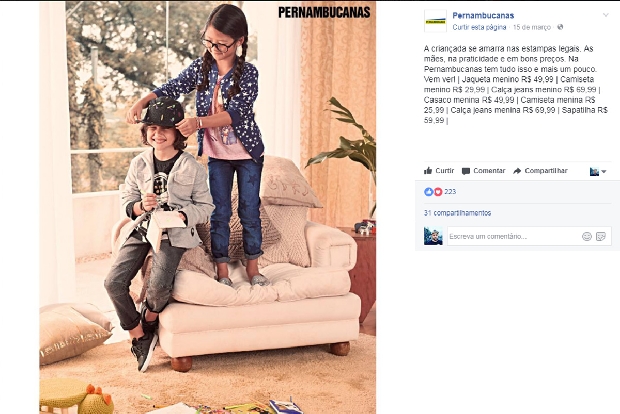Open the sticker picker icon
Screen dimensions: 620x414
601,236
